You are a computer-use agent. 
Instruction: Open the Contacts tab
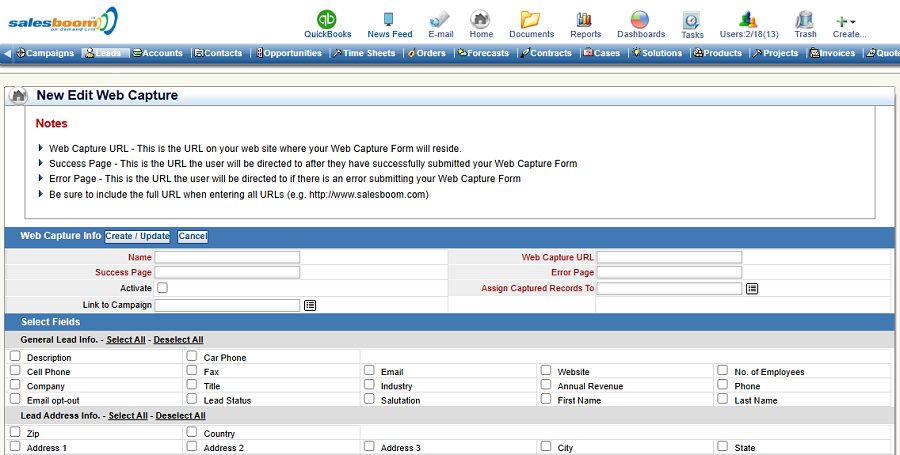click(218, 53)
